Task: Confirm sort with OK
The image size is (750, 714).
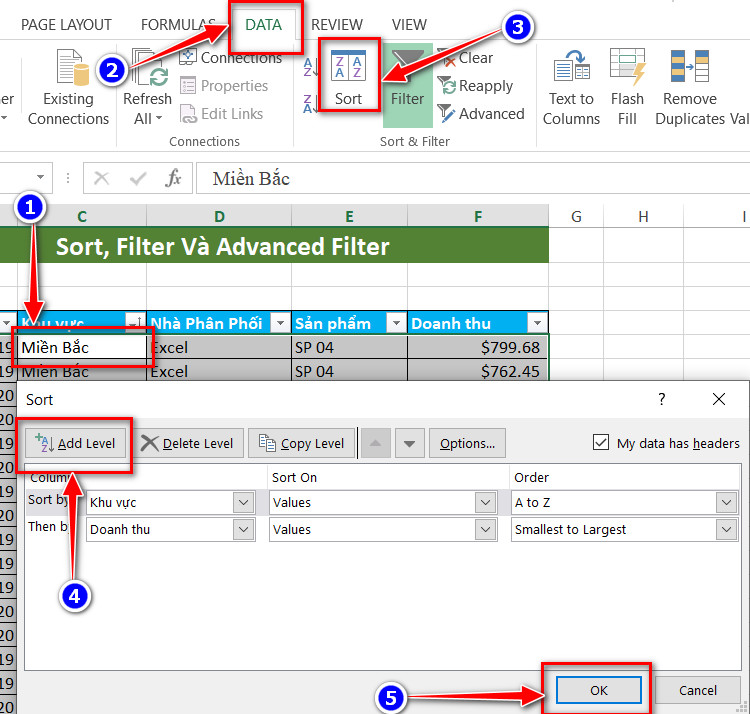Action: coord(598,690)
